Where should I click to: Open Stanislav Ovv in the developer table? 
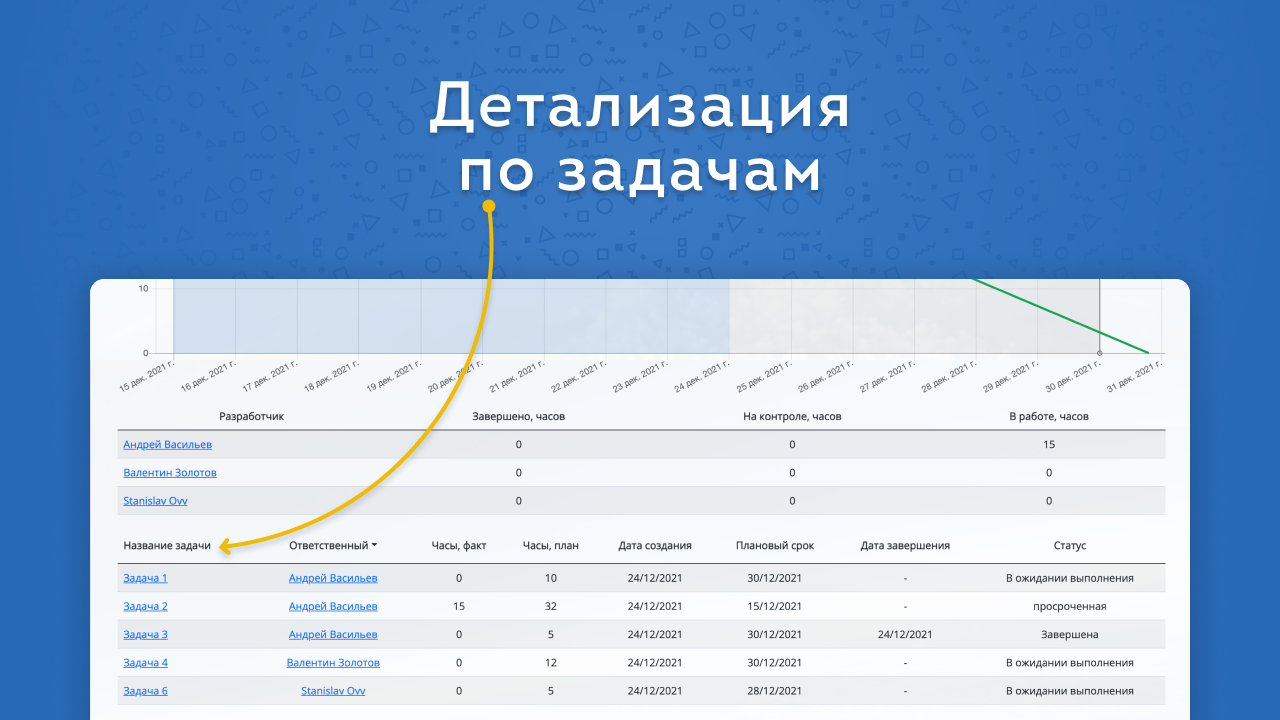[x=155, y=500]
